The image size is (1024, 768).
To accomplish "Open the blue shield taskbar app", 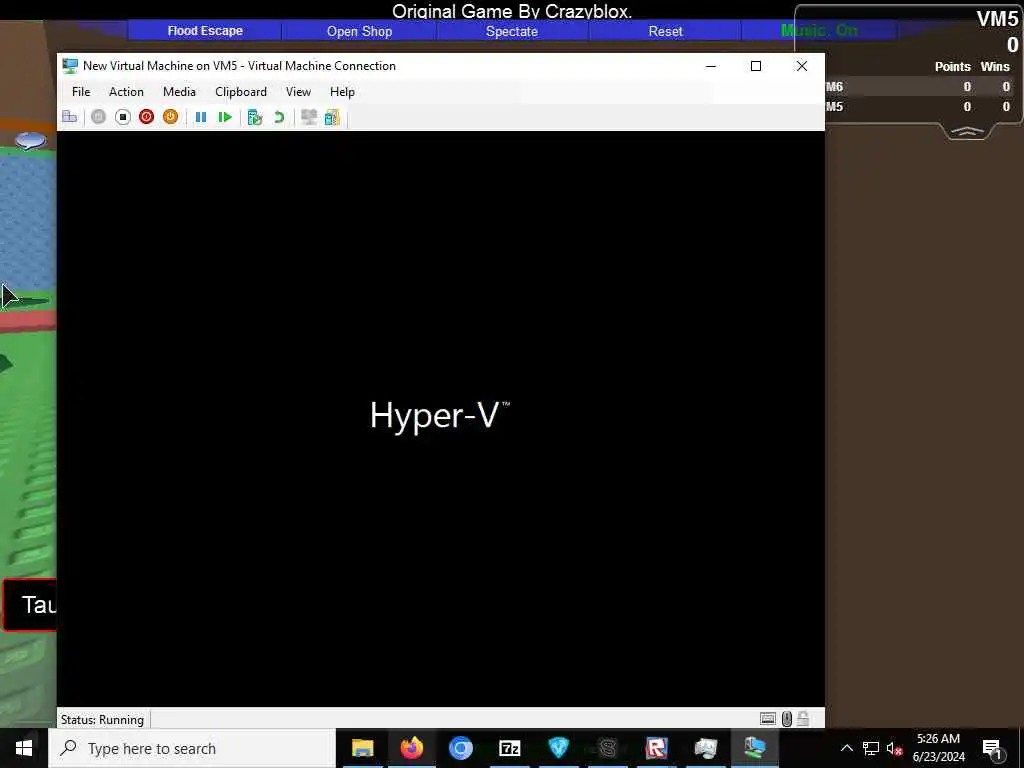I will tap(558, 748).
